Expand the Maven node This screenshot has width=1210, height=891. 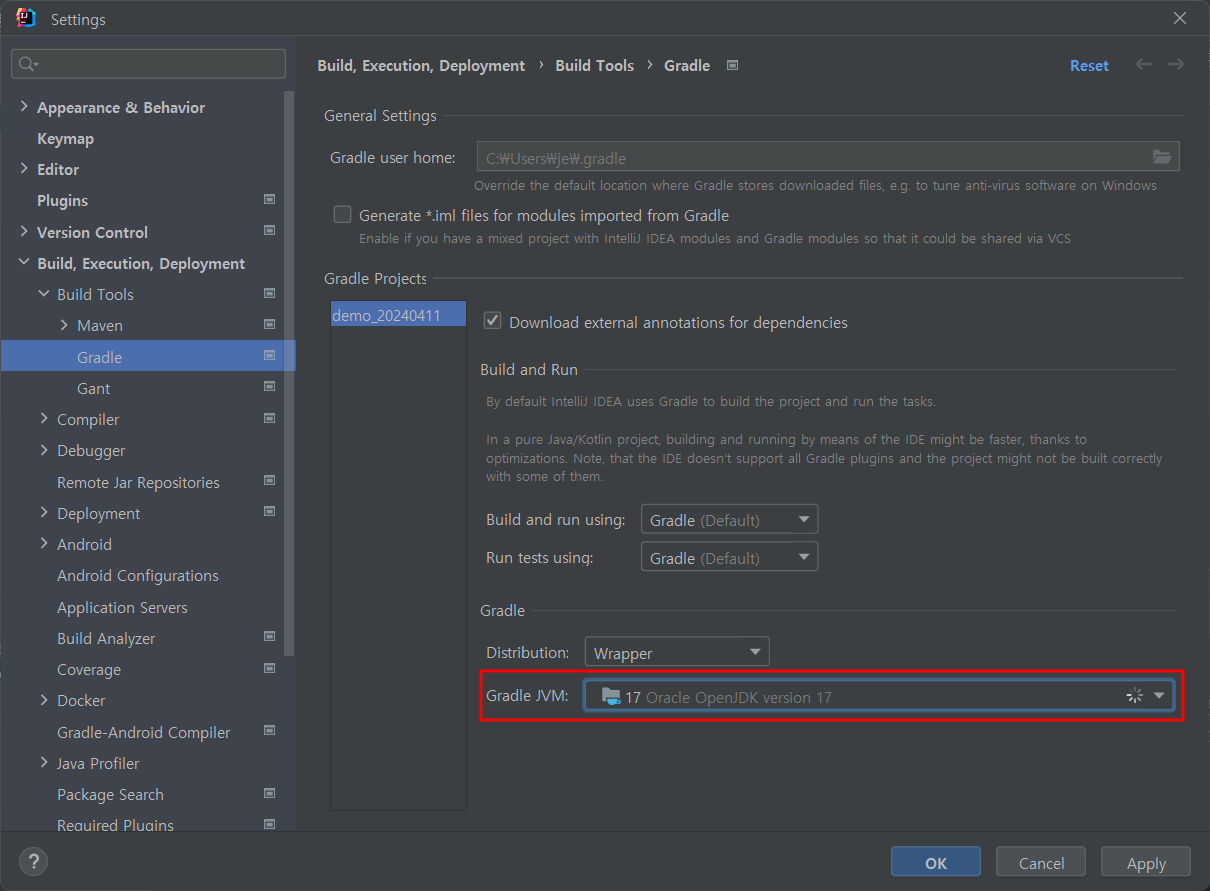coord(64,324)
